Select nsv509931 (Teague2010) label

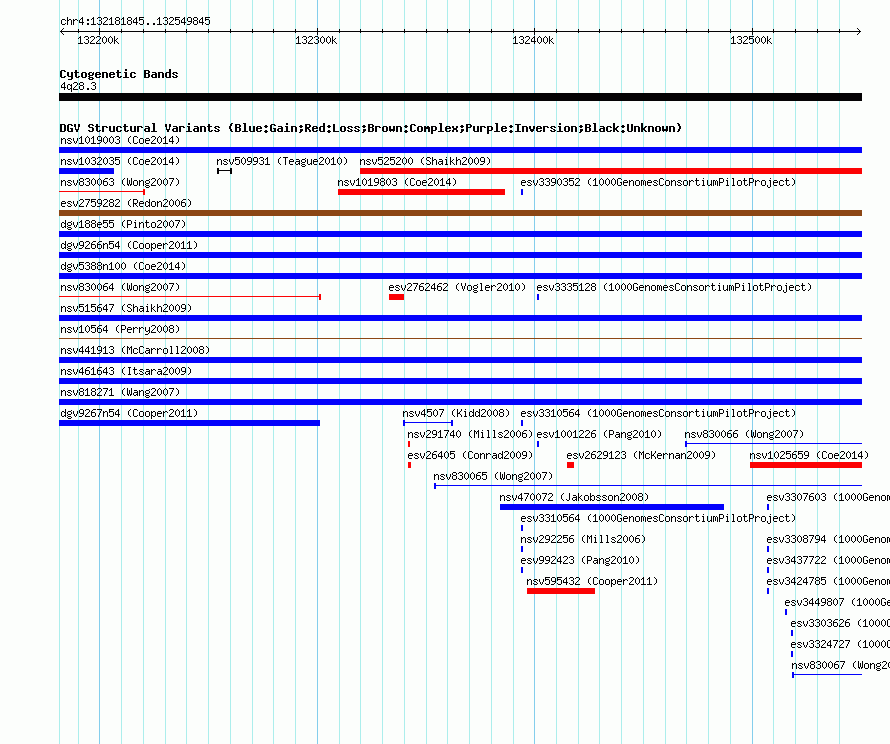pos(282,161)
